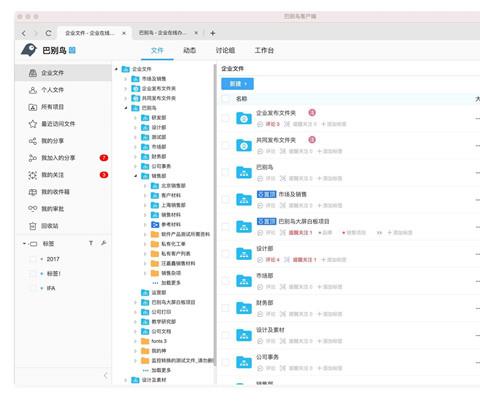Click 企业发布文件夹 folder icon in list
The height and width of the screenshot is (404, 480).
pyautogui.click(x=244, y=118)
